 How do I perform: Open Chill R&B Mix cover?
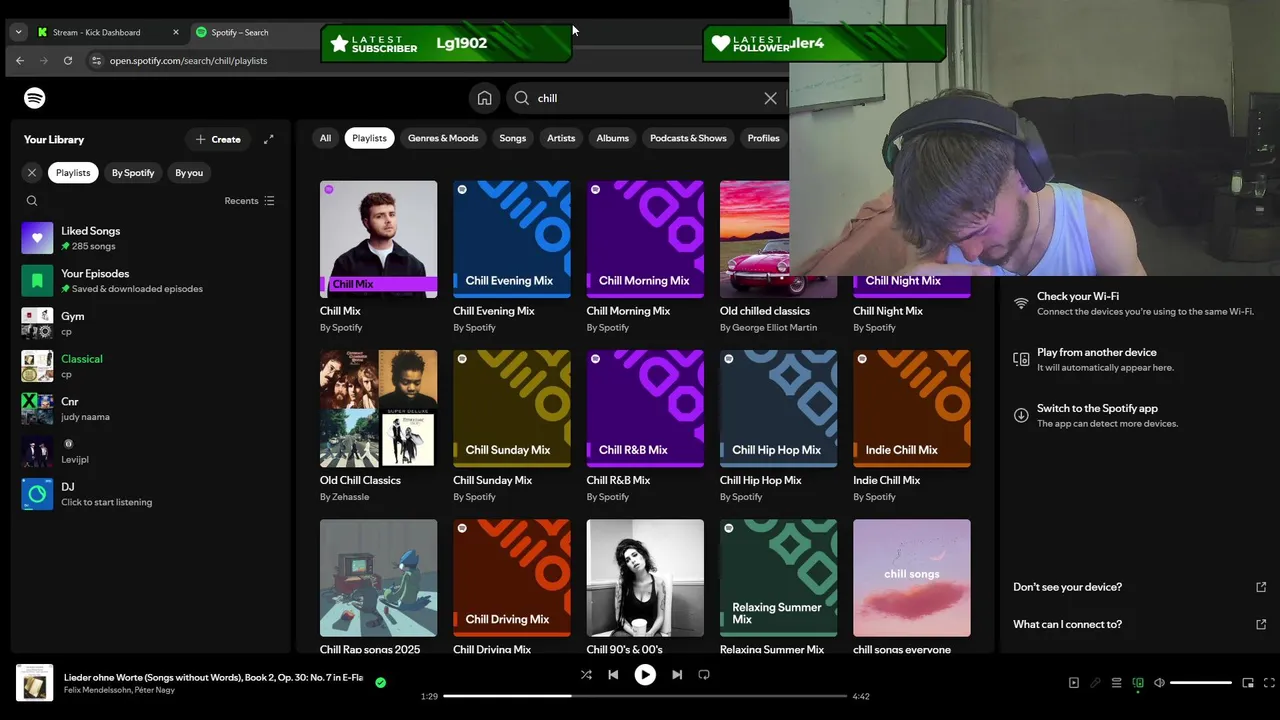[645, 408]
